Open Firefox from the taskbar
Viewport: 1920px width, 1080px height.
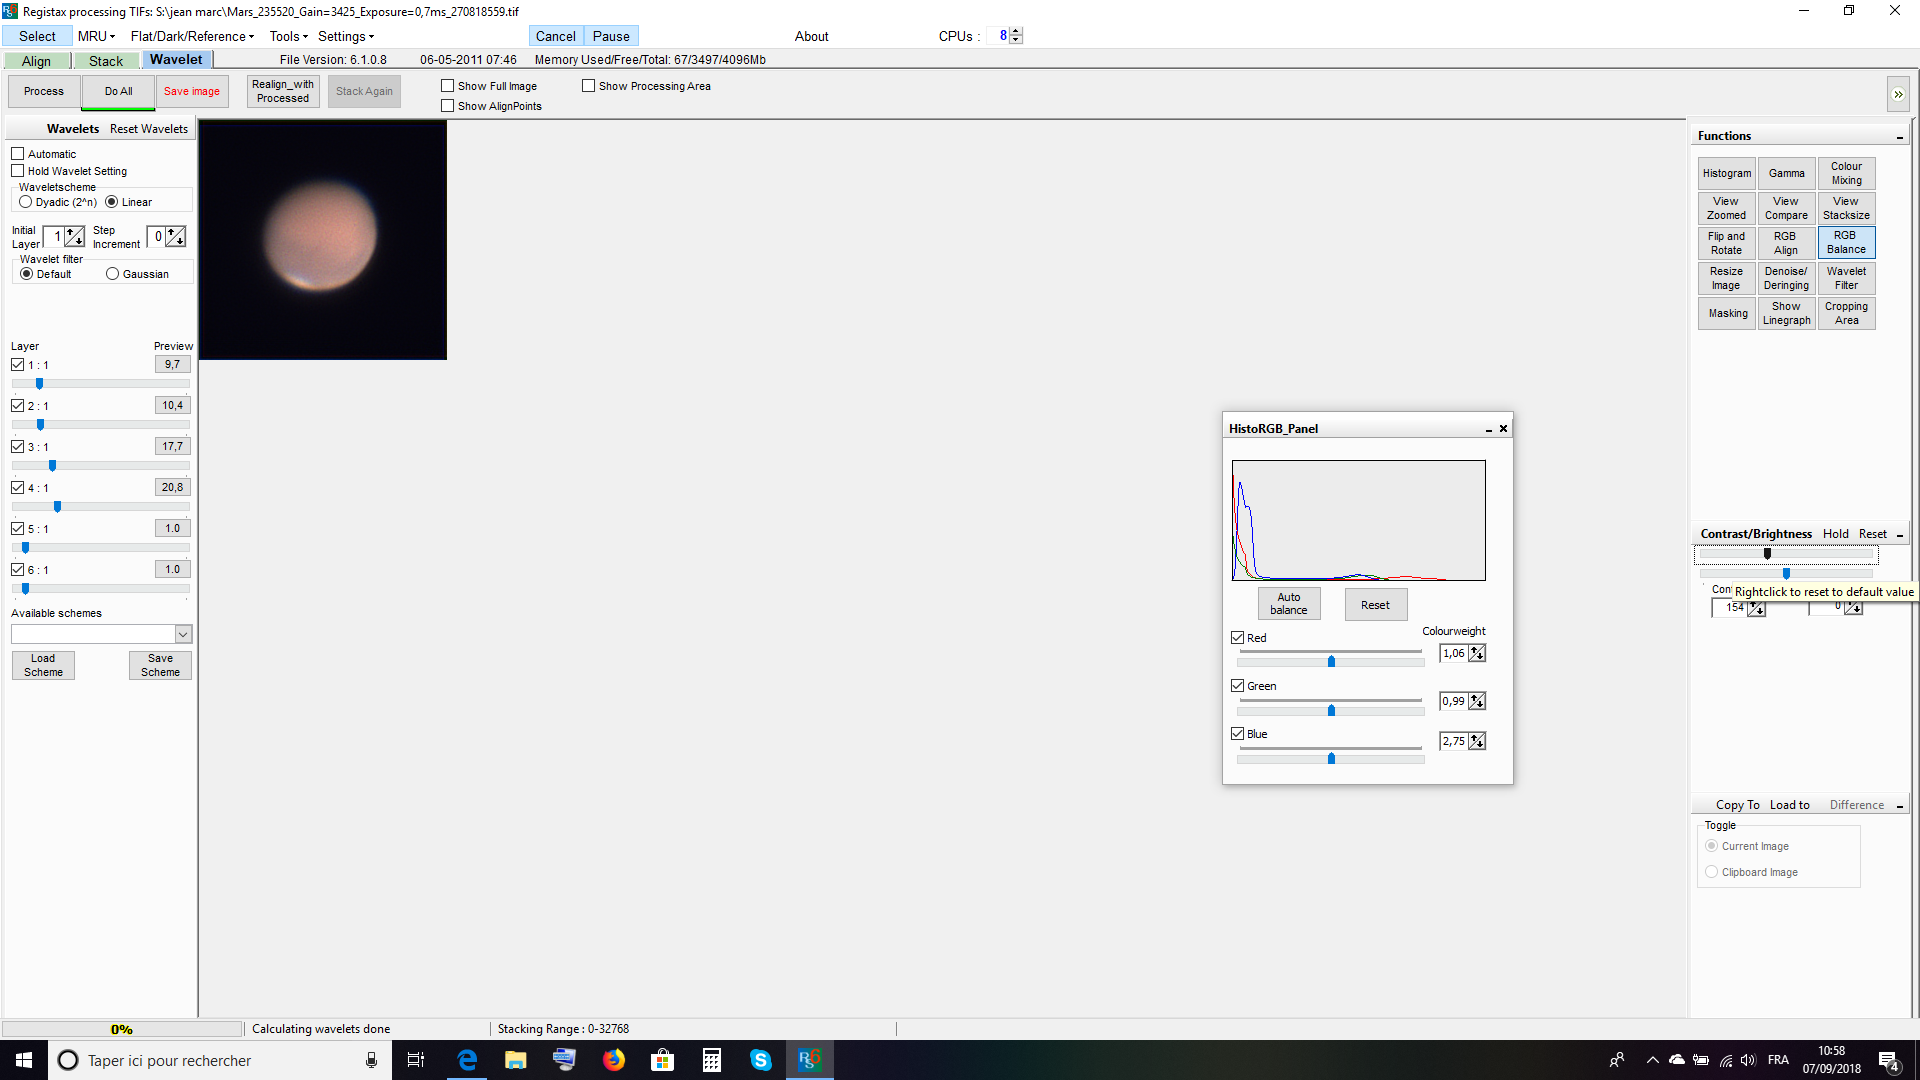click(x=613, y=1060)
